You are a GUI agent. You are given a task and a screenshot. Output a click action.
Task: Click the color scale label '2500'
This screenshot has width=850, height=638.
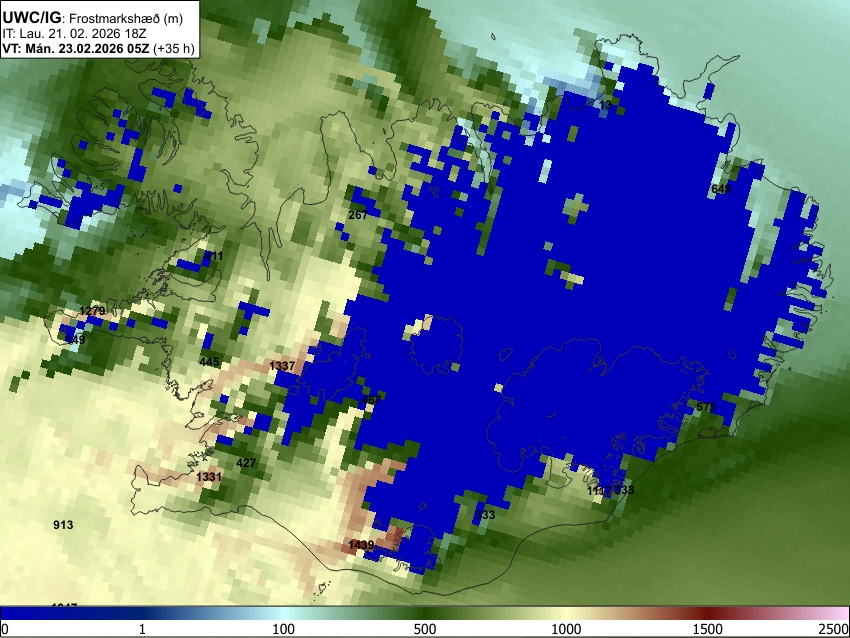coord(834,629)
